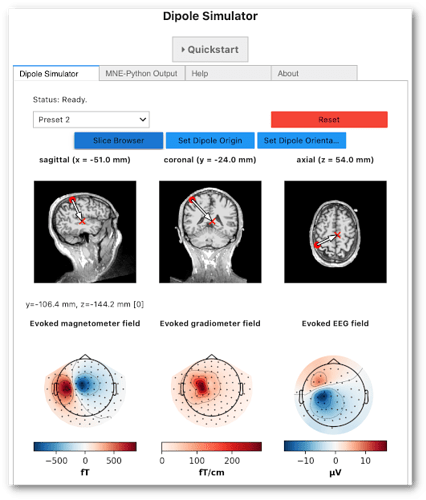Activate Slice Browser mode
The height and width of the screenshot is (500, 426).
pyautogui.click(x=119, y=140)
